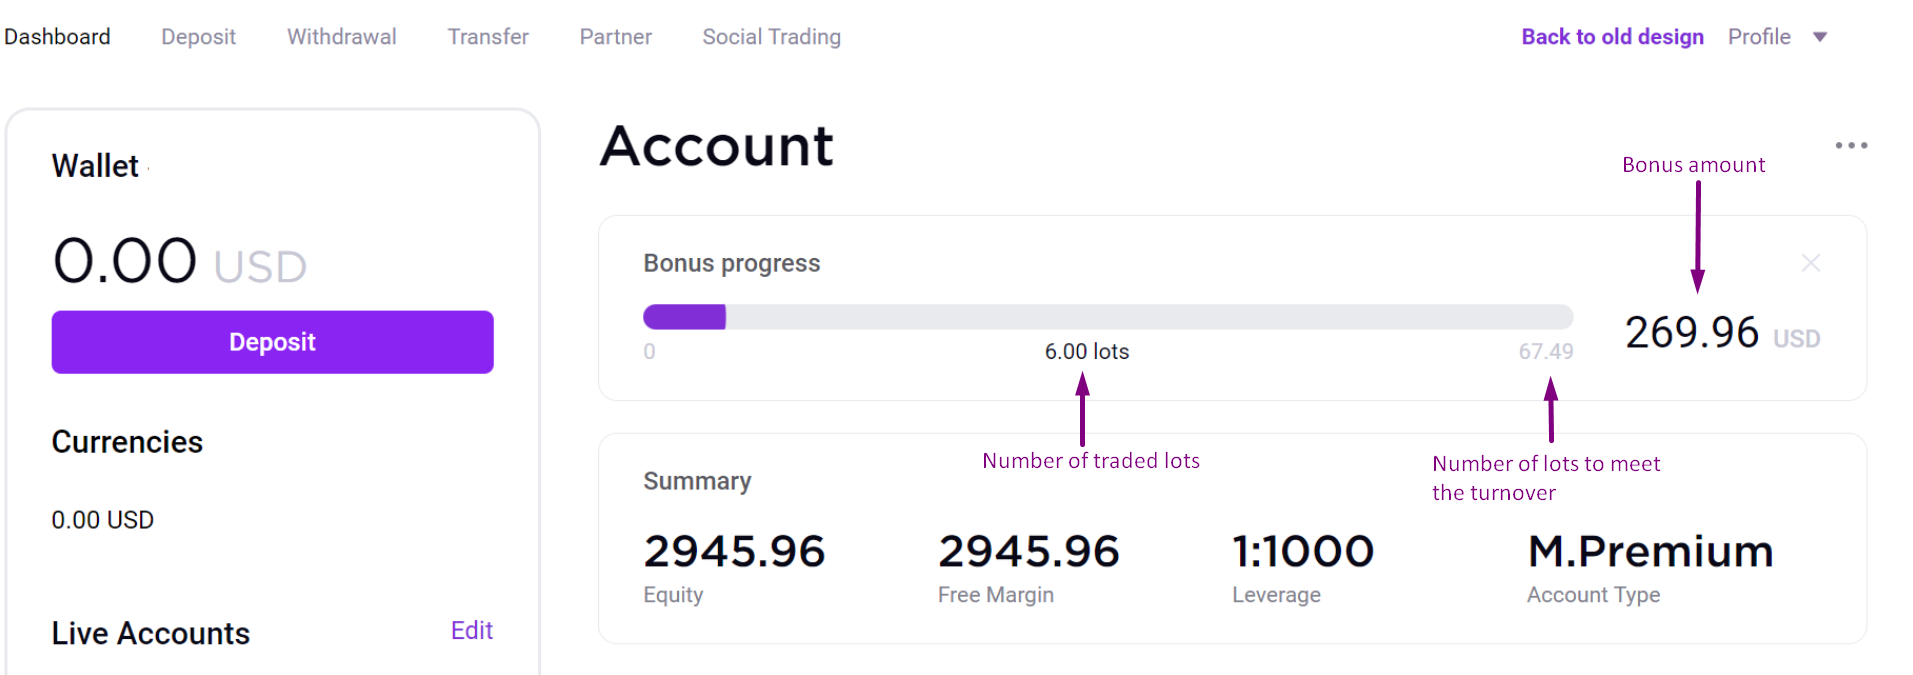Viewport: 1913px width, 675px height.
Task: Click the 2945.96 Free Margin value
Action: click(1028, 551)
